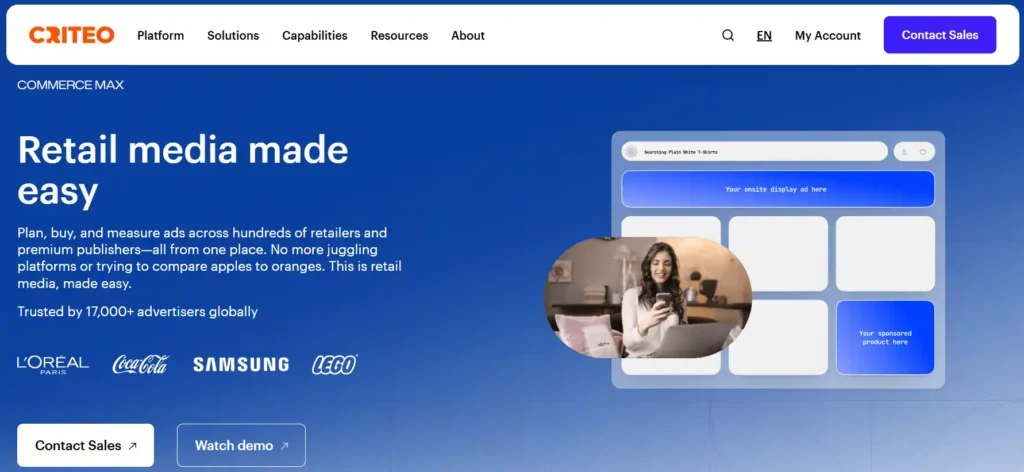Click 'Your sponsored product here' tile
The image size is (1024, 472).
[x=885, y=338]
